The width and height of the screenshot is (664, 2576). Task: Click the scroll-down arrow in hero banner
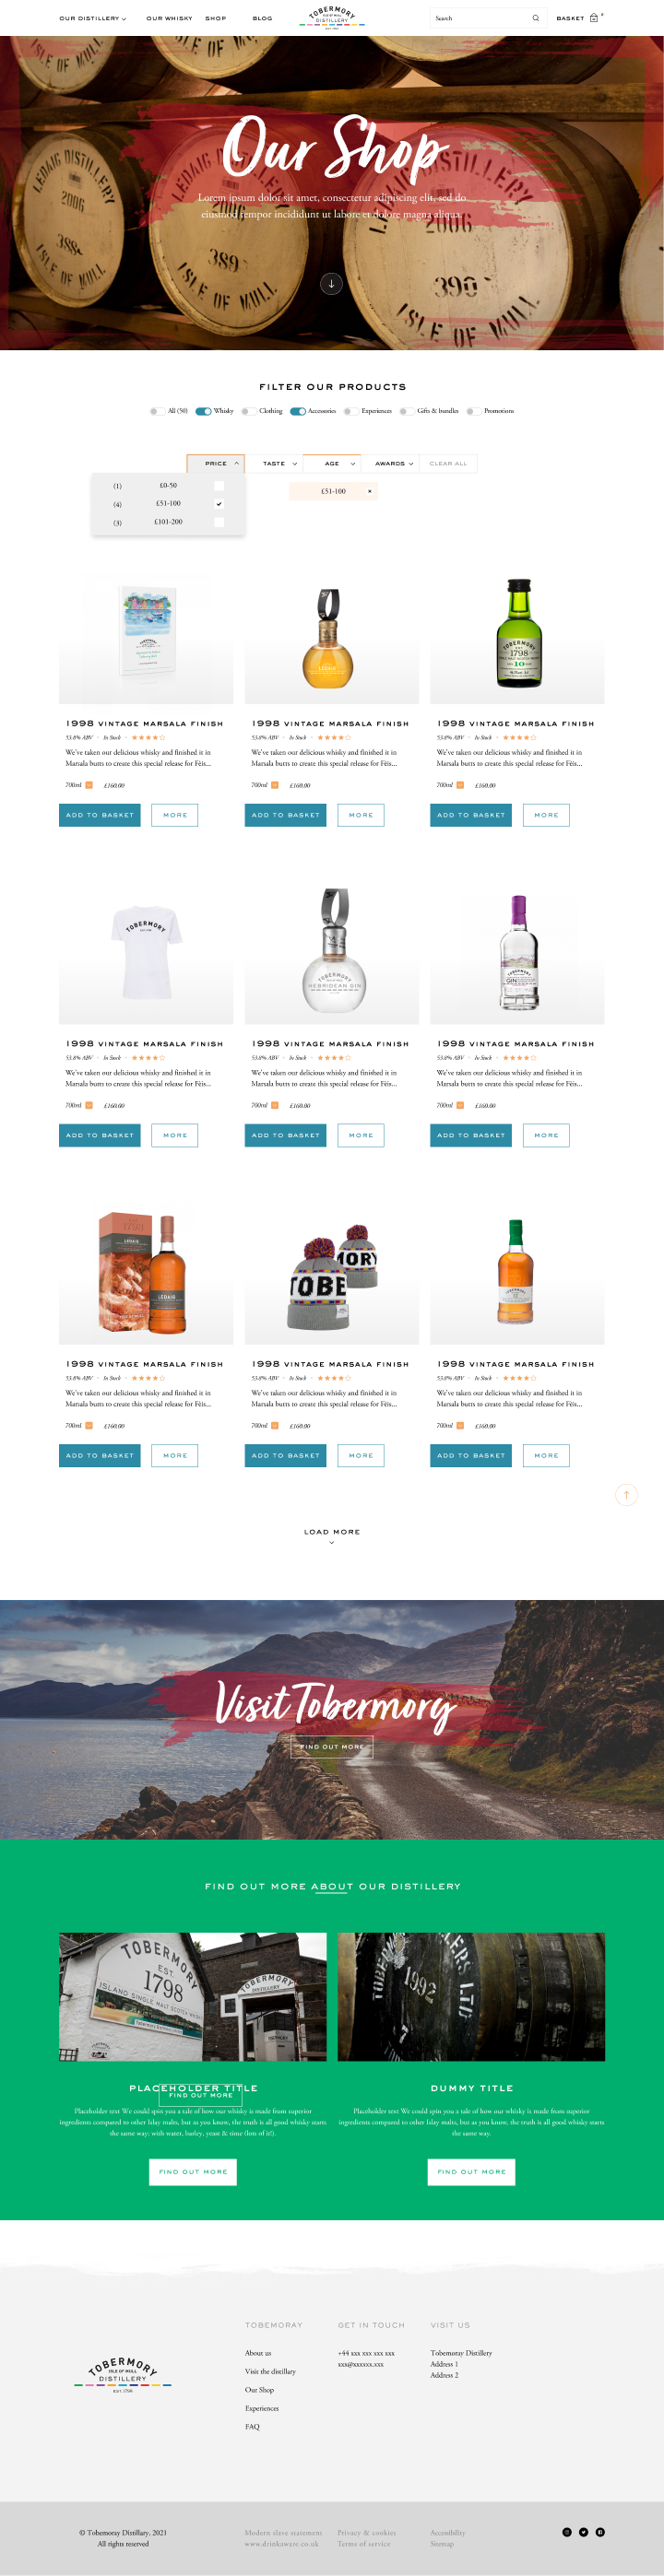pos(331,284)
